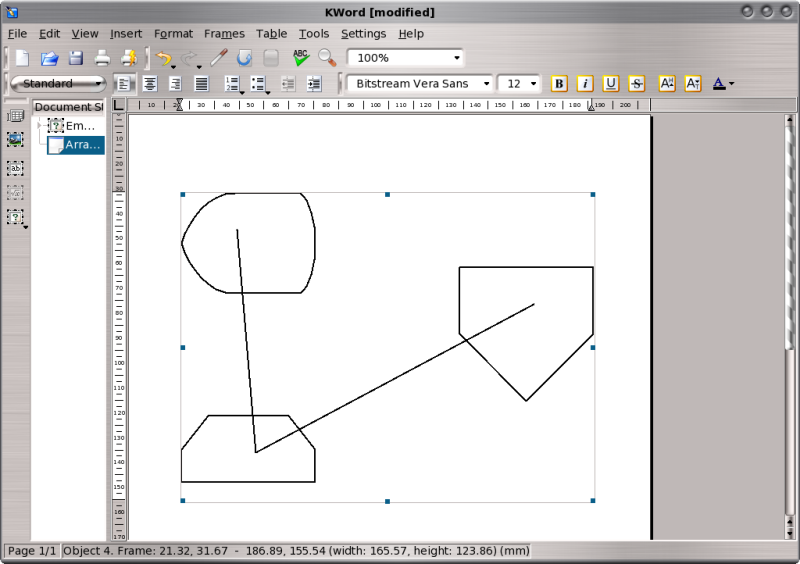The image size is (800, 564).
Task: Click the blue refresh arrow icon
Action: 244,58
